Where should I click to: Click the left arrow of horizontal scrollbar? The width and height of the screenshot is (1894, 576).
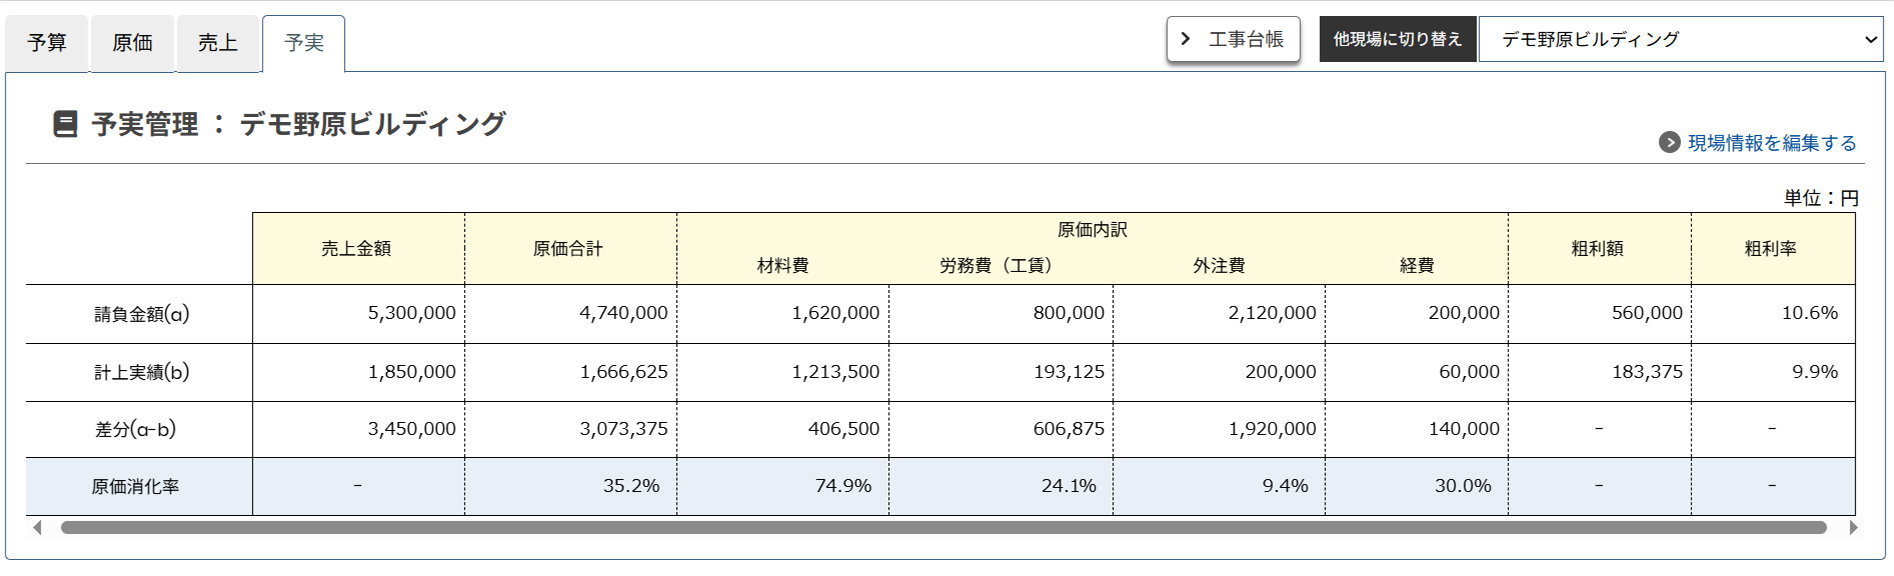tap(37, 527)
